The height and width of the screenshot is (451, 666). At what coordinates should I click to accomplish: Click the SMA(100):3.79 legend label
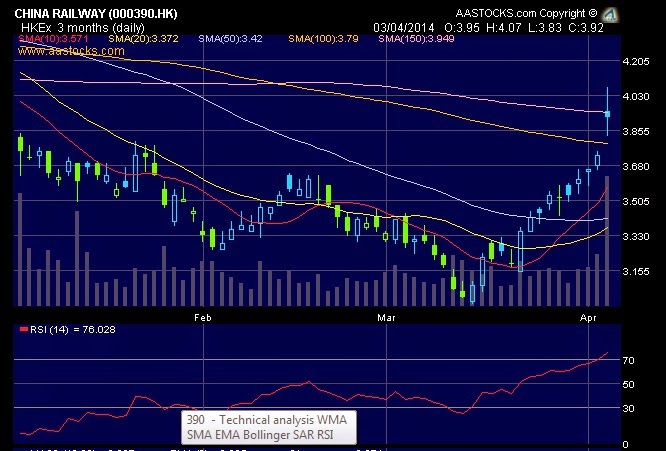pos(323,39)
